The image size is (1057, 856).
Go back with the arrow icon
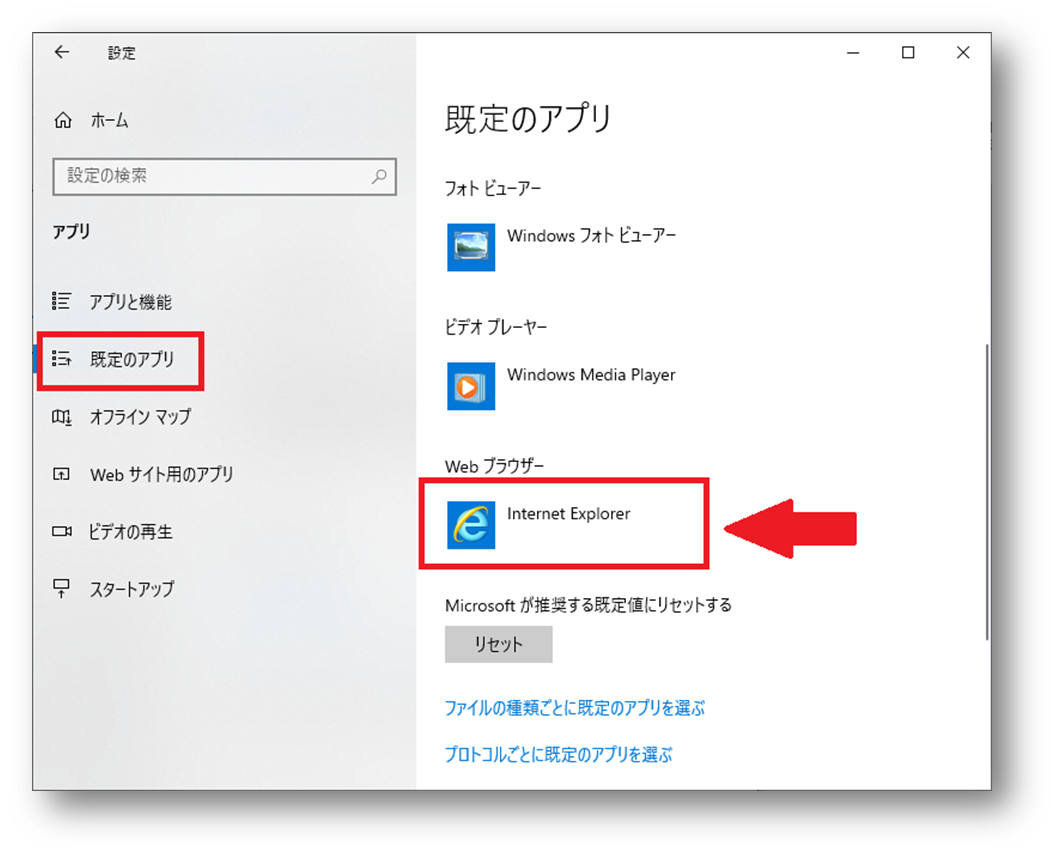pos(62,52)
